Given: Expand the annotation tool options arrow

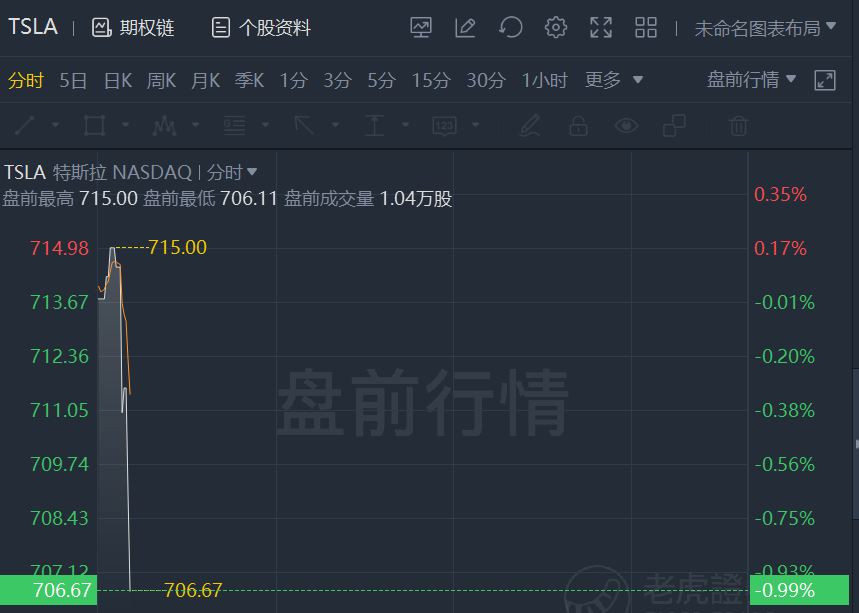Looking at the screenshot, I should [476, 125].
